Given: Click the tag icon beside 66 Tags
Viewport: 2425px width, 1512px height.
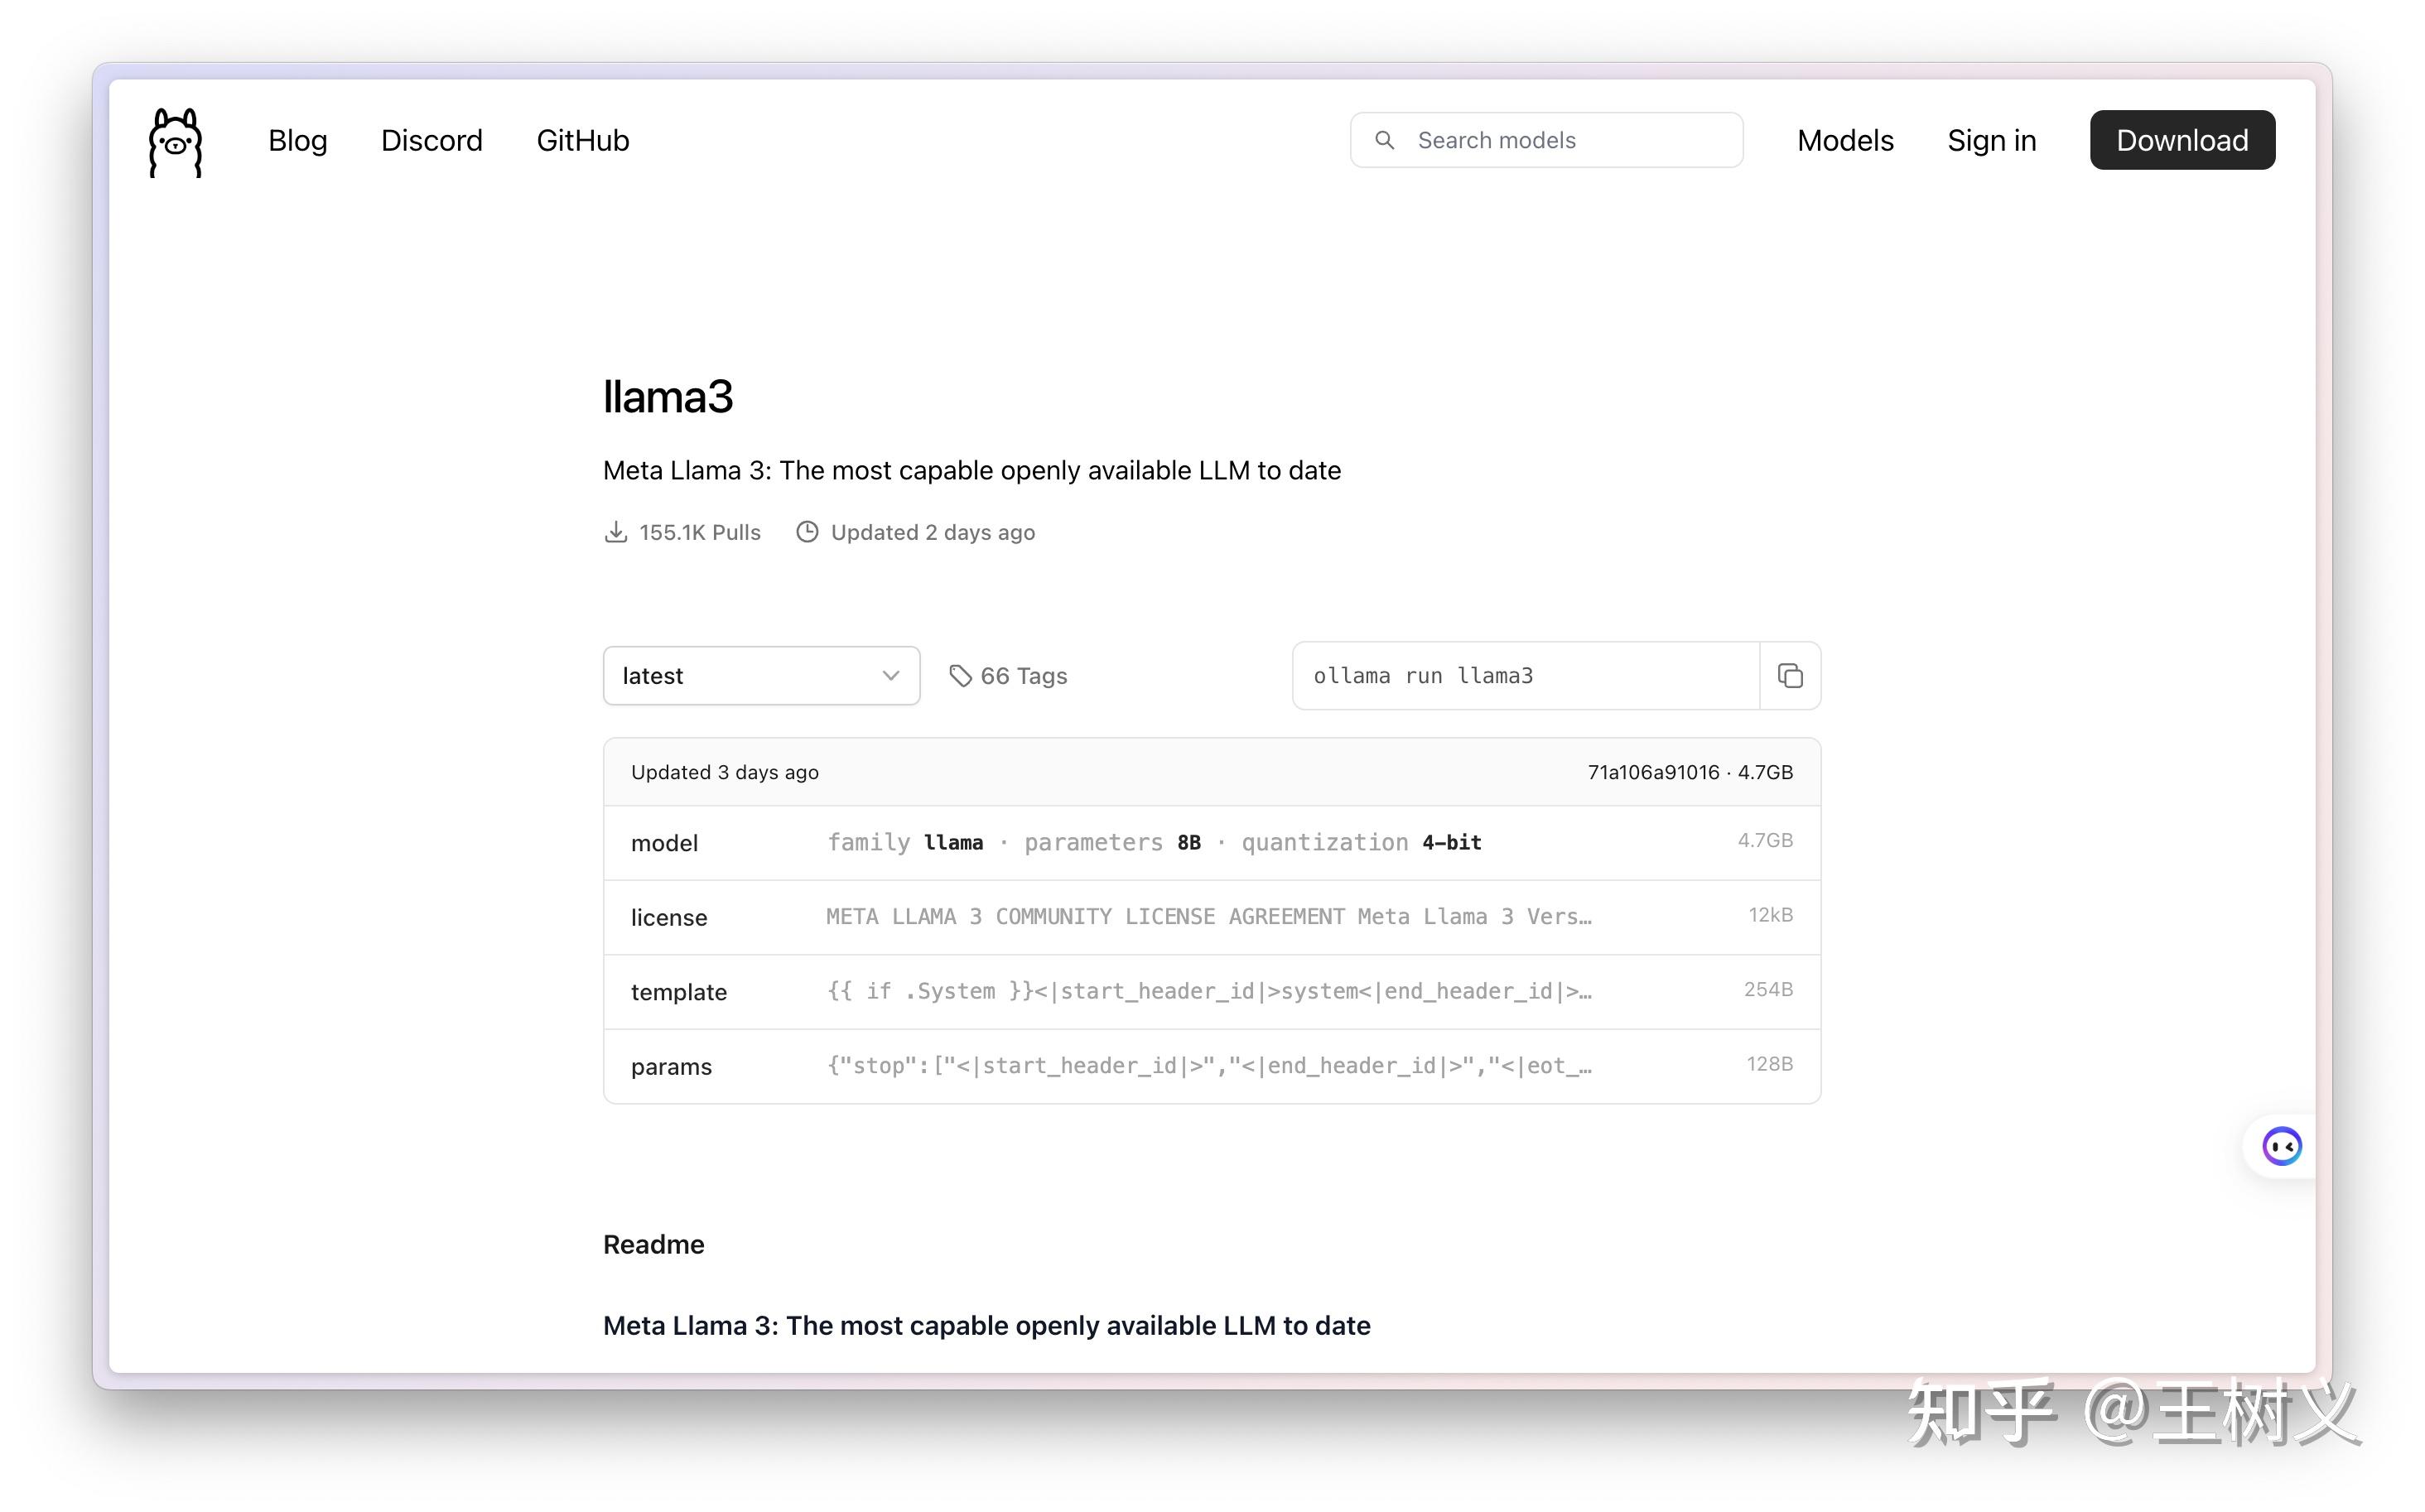Looking at the screenshot, I should [960, 676].
